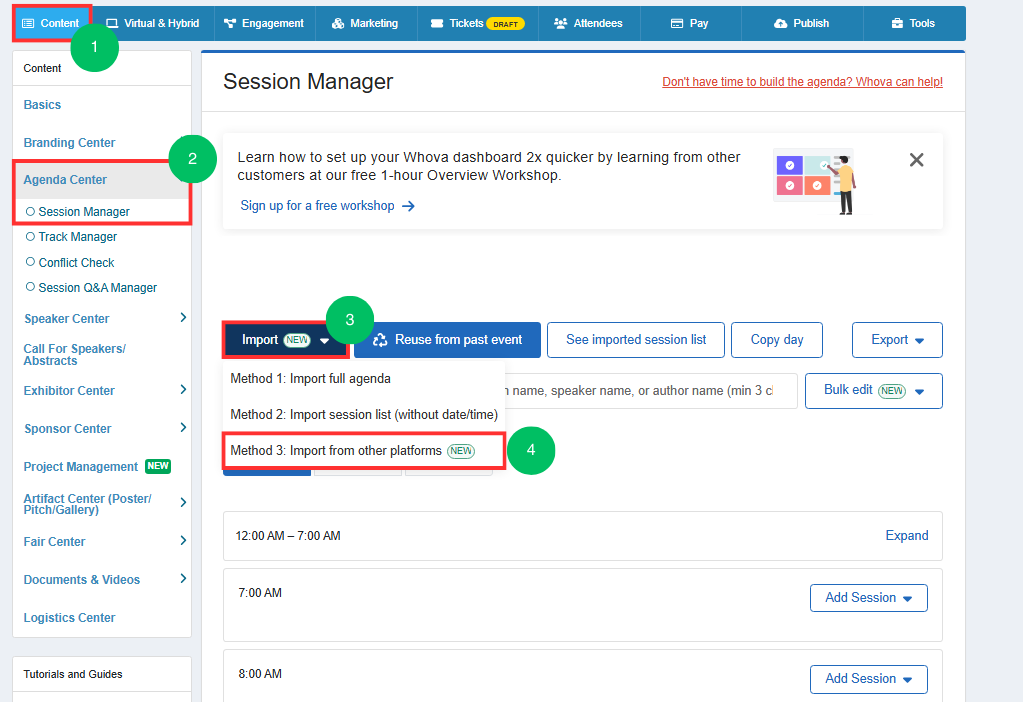Open the Import dropdown
The image size is (1023, 702).
point(285,340)
